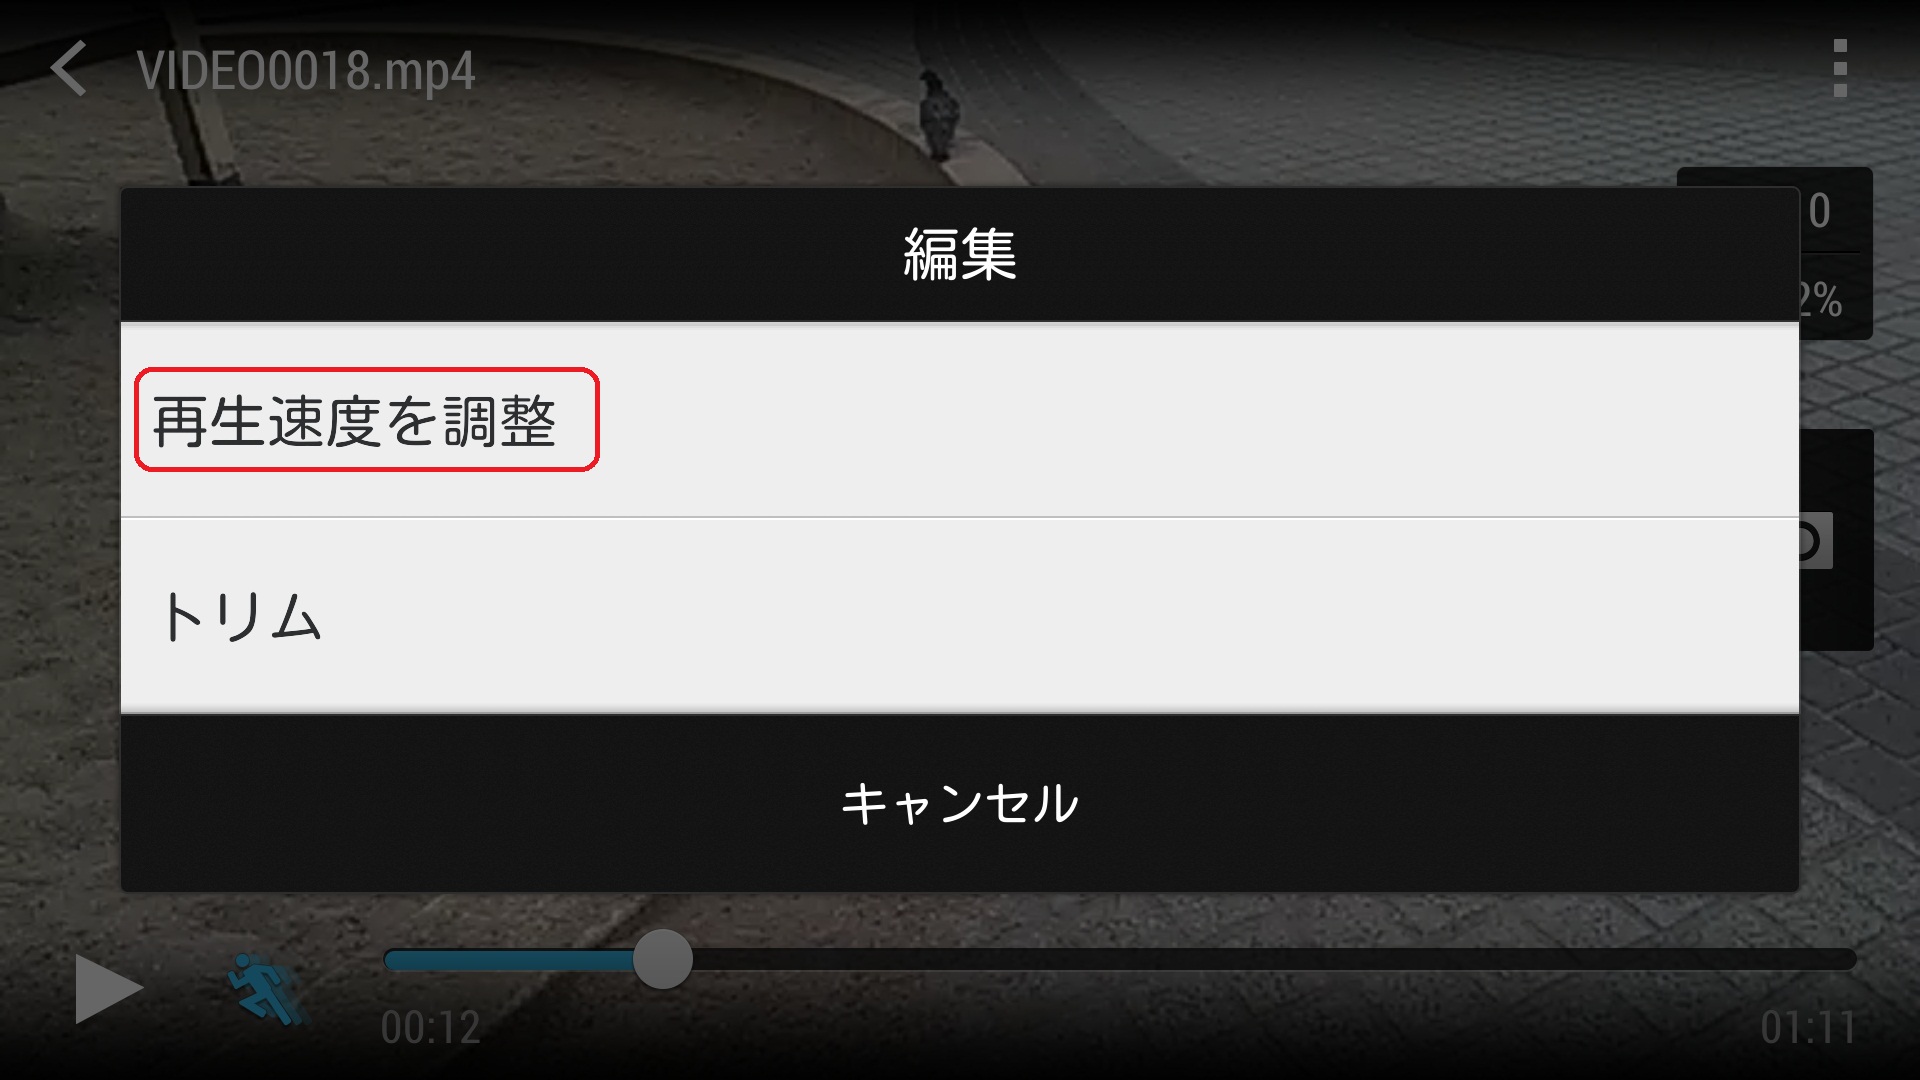Tap the 00:12 elapsed time label
The image size is (1920, 1080).
[431, 1027]
